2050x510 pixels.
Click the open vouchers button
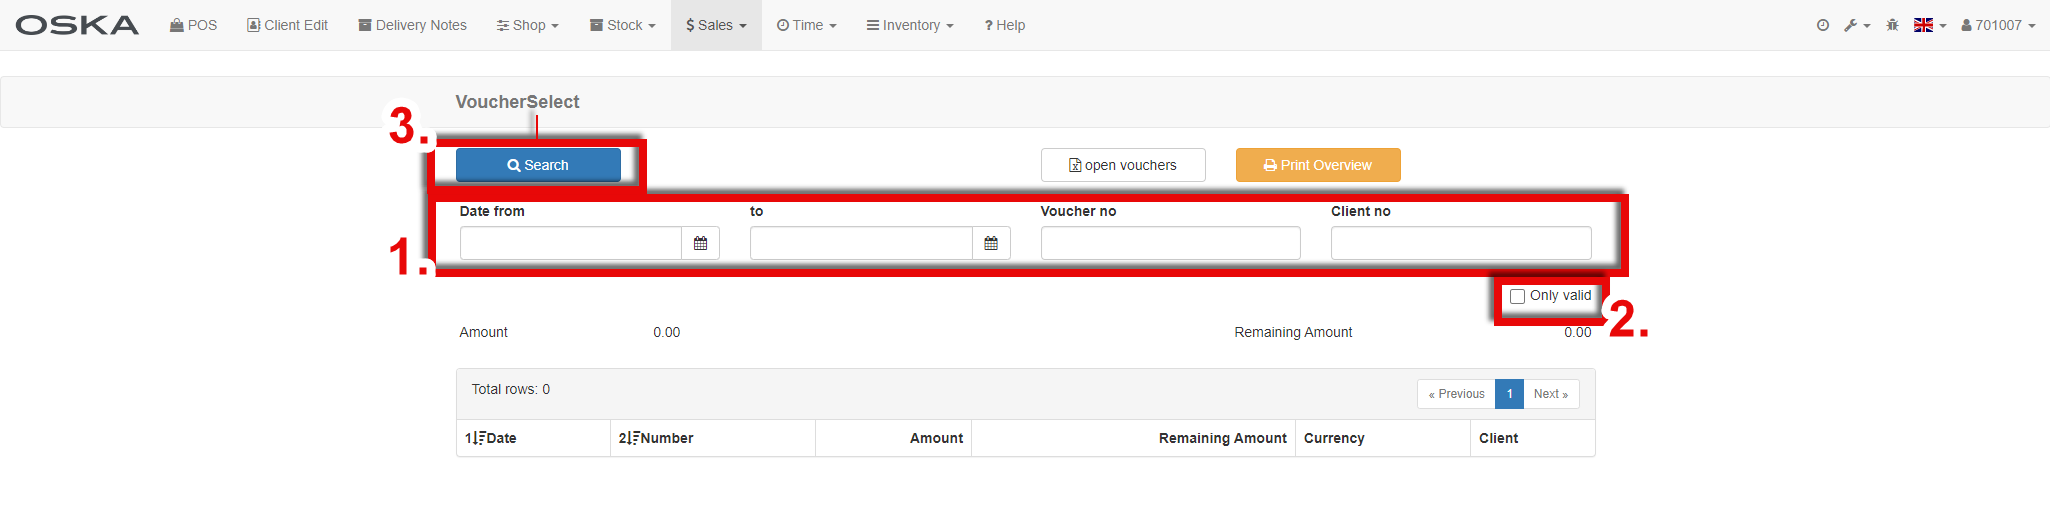(x=1122, y=165)
